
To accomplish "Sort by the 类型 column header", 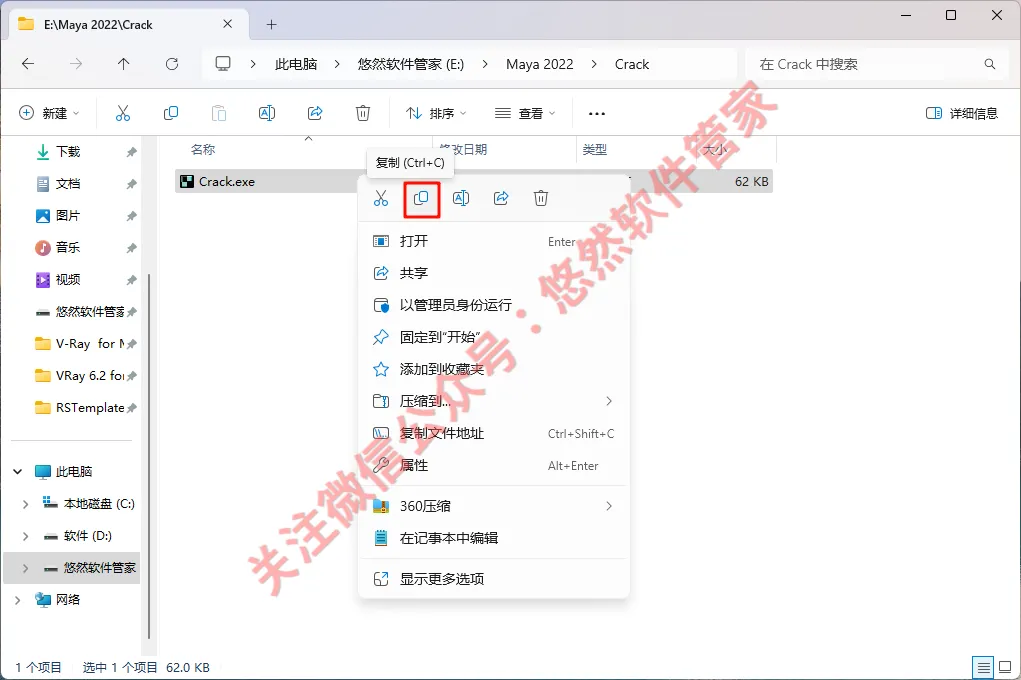I will (x=594, y=150).
